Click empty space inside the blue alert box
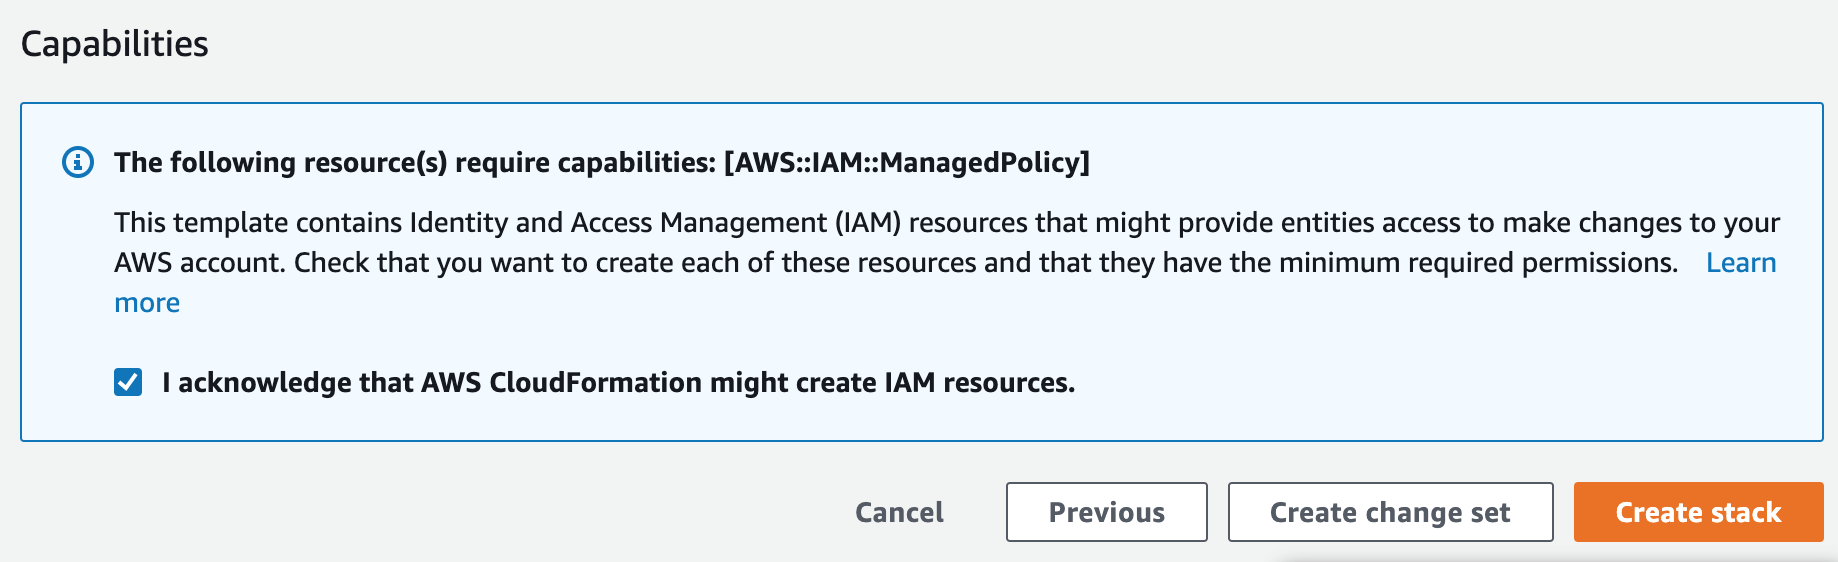1838x562 pixels. (1450, 380)
